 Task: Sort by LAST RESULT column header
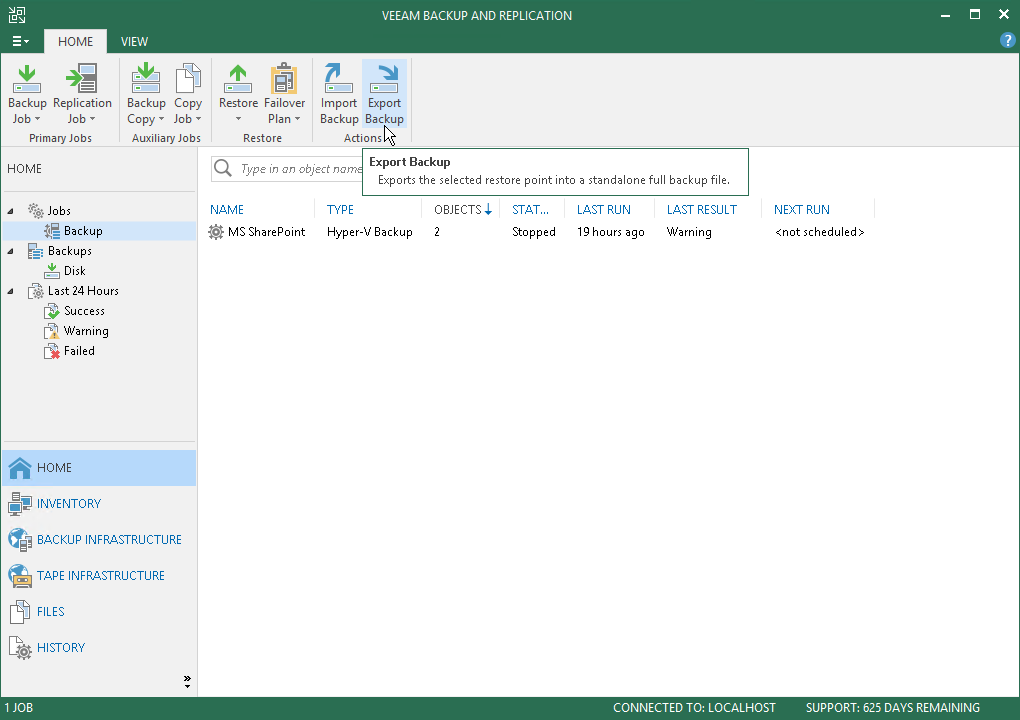click(702, 210)
